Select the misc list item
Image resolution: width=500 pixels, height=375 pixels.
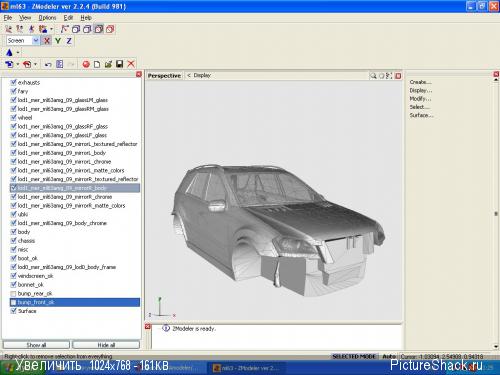point(23,249)
